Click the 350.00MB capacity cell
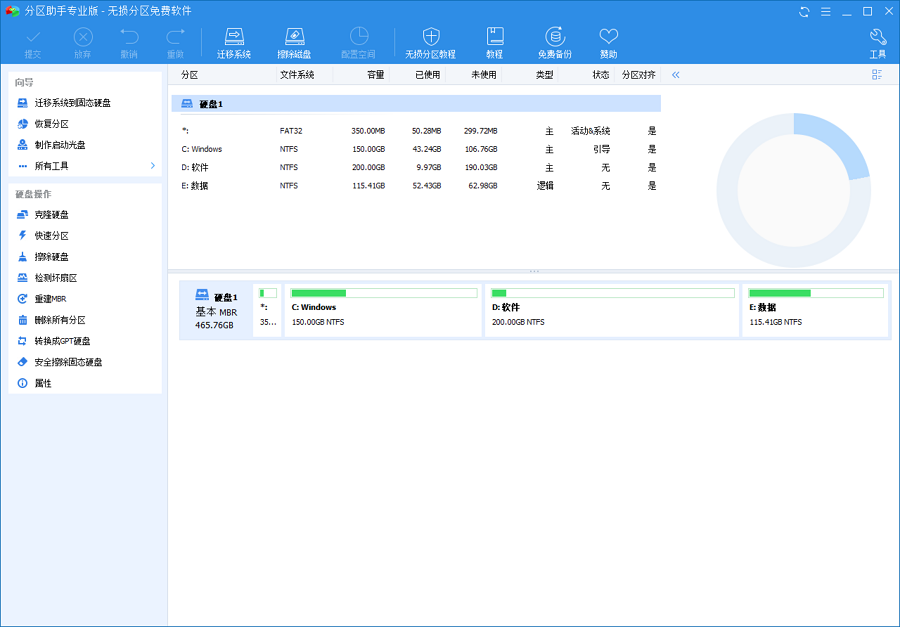Image resolution: width=900 pixels, height=627 pixels. click(x=368, y=131)
